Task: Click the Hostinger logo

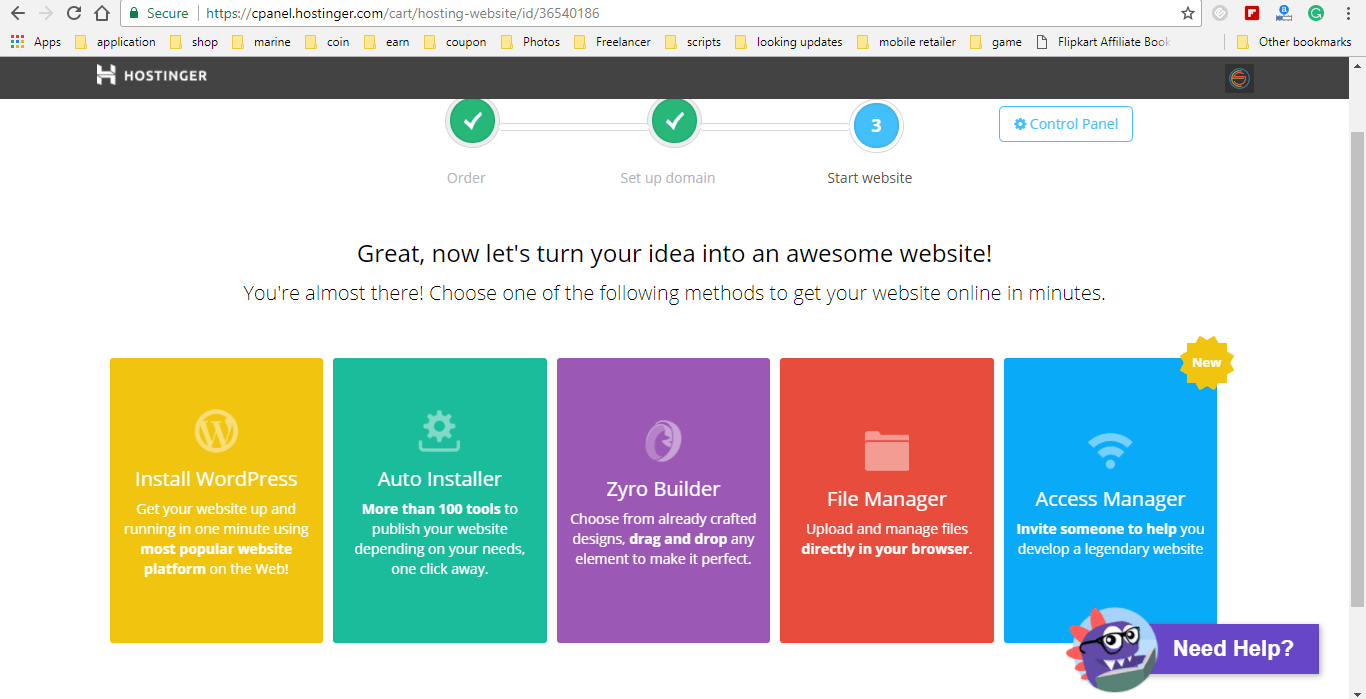Action: click(151, 75)
